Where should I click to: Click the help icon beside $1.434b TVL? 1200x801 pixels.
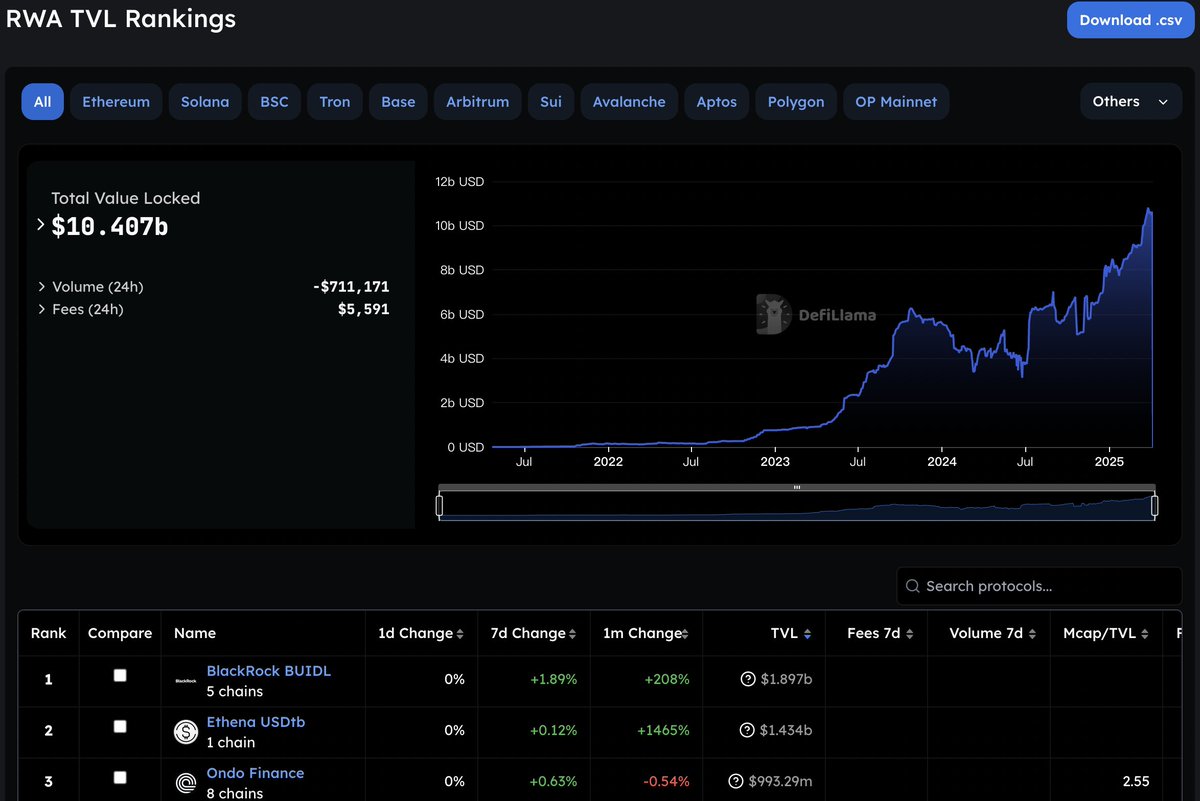[x=747, y=731]
